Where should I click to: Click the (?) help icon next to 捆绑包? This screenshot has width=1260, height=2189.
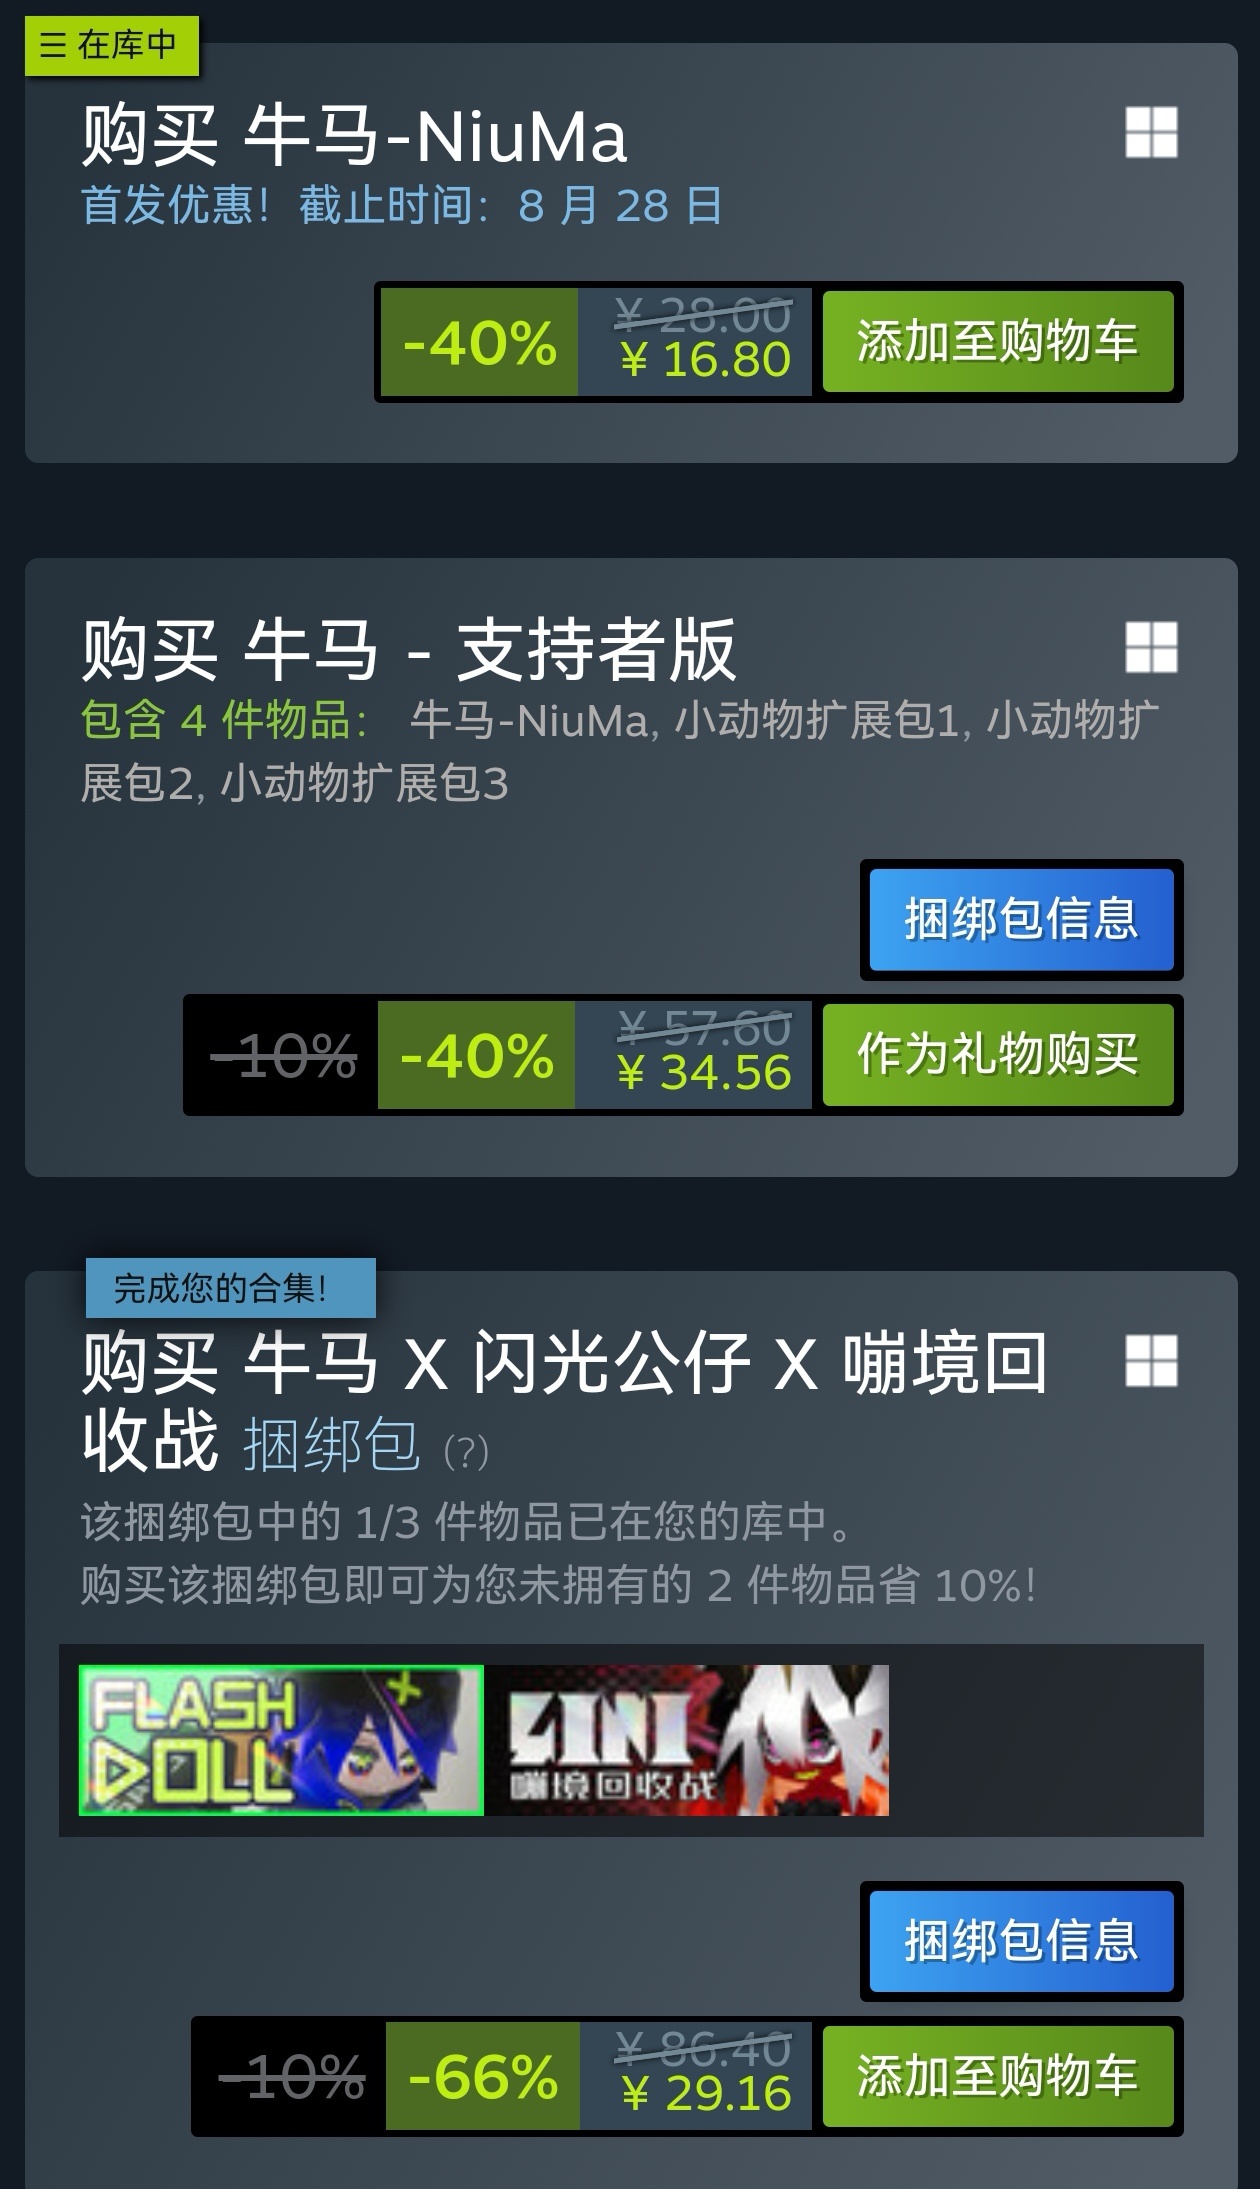[466, 1451]
